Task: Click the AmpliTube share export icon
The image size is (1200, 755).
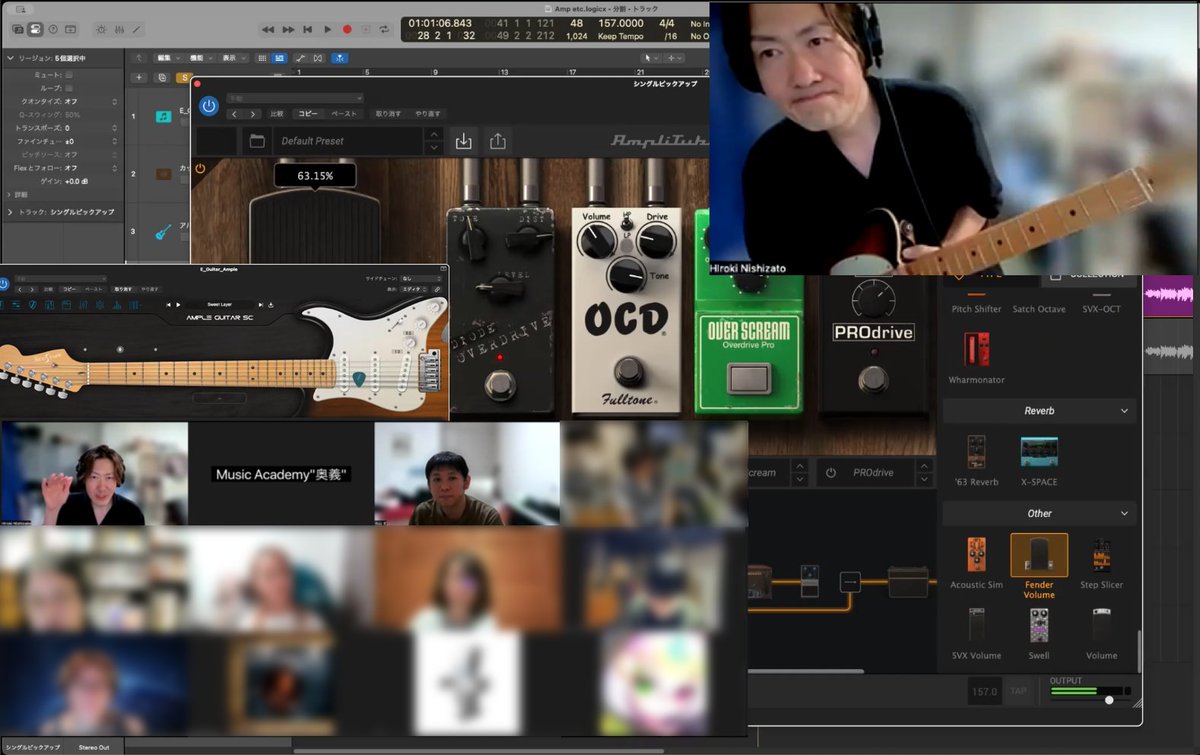Action: 497,141
